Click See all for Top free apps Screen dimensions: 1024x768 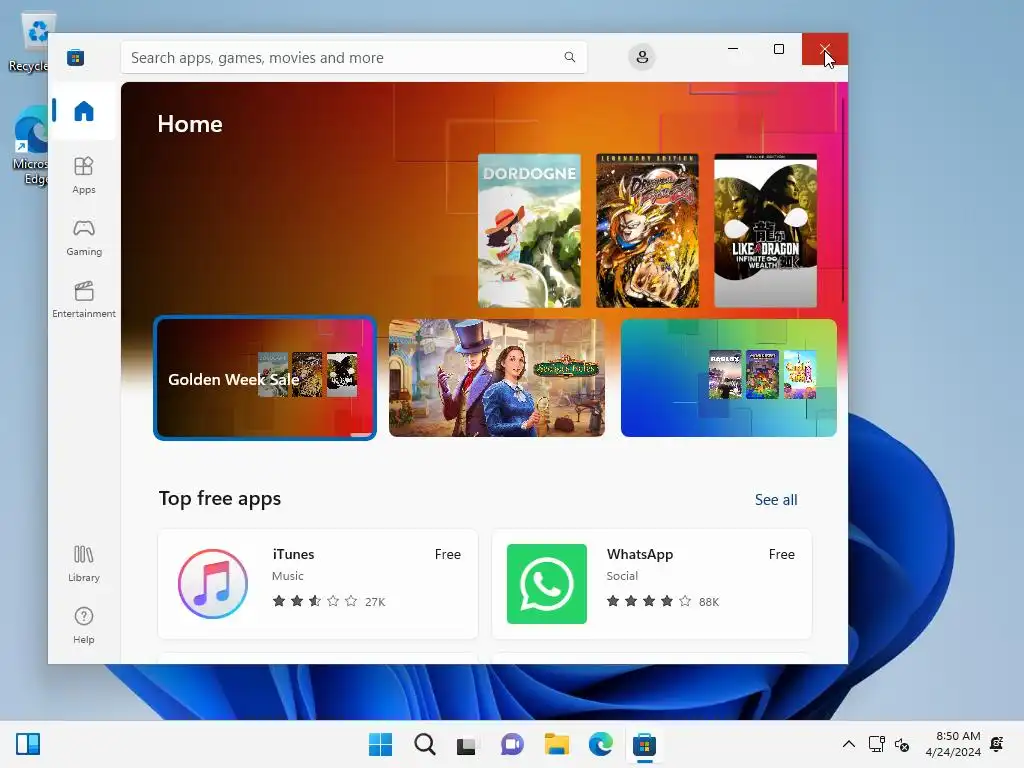coord(776,500)
